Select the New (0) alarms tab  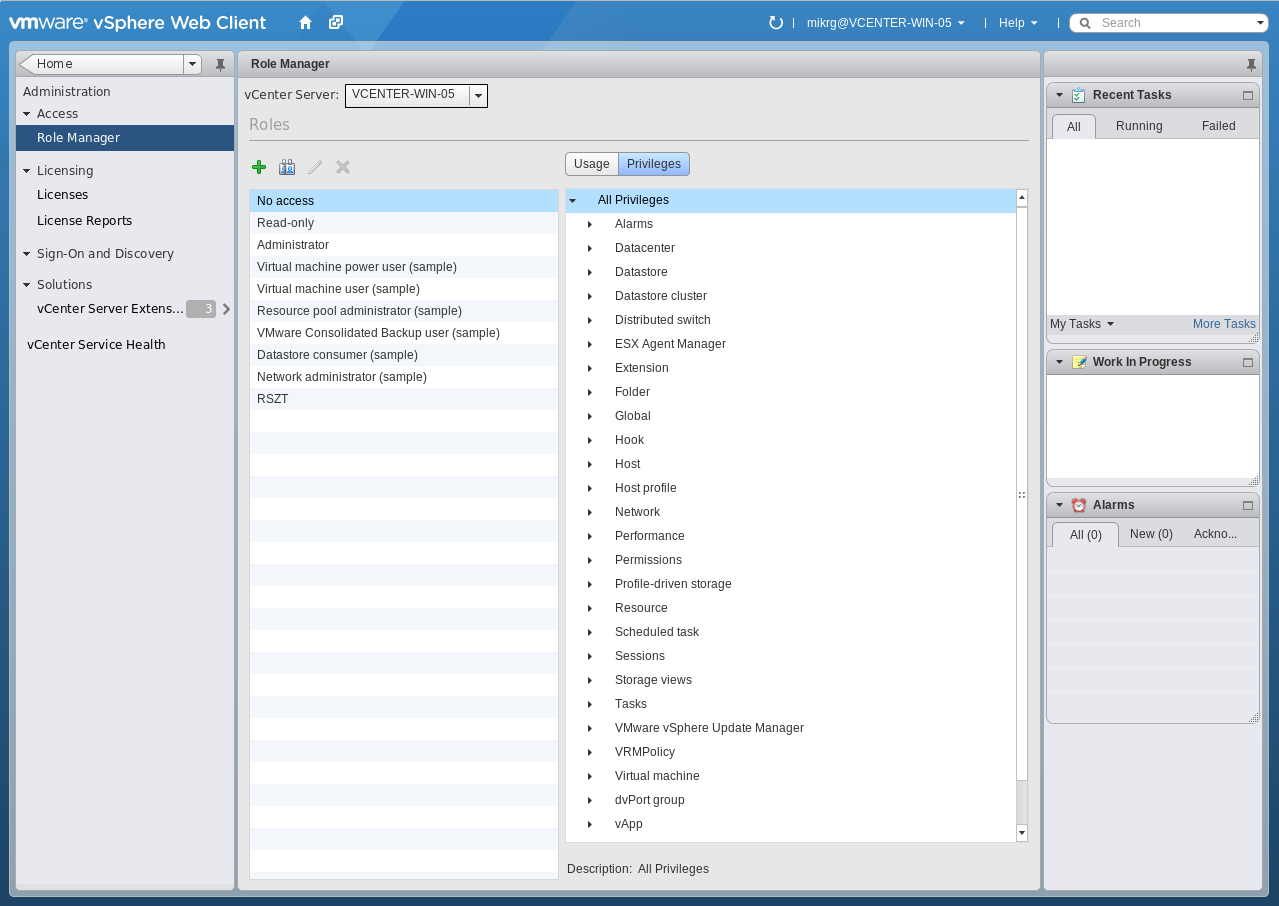[x=1151, y=534]
